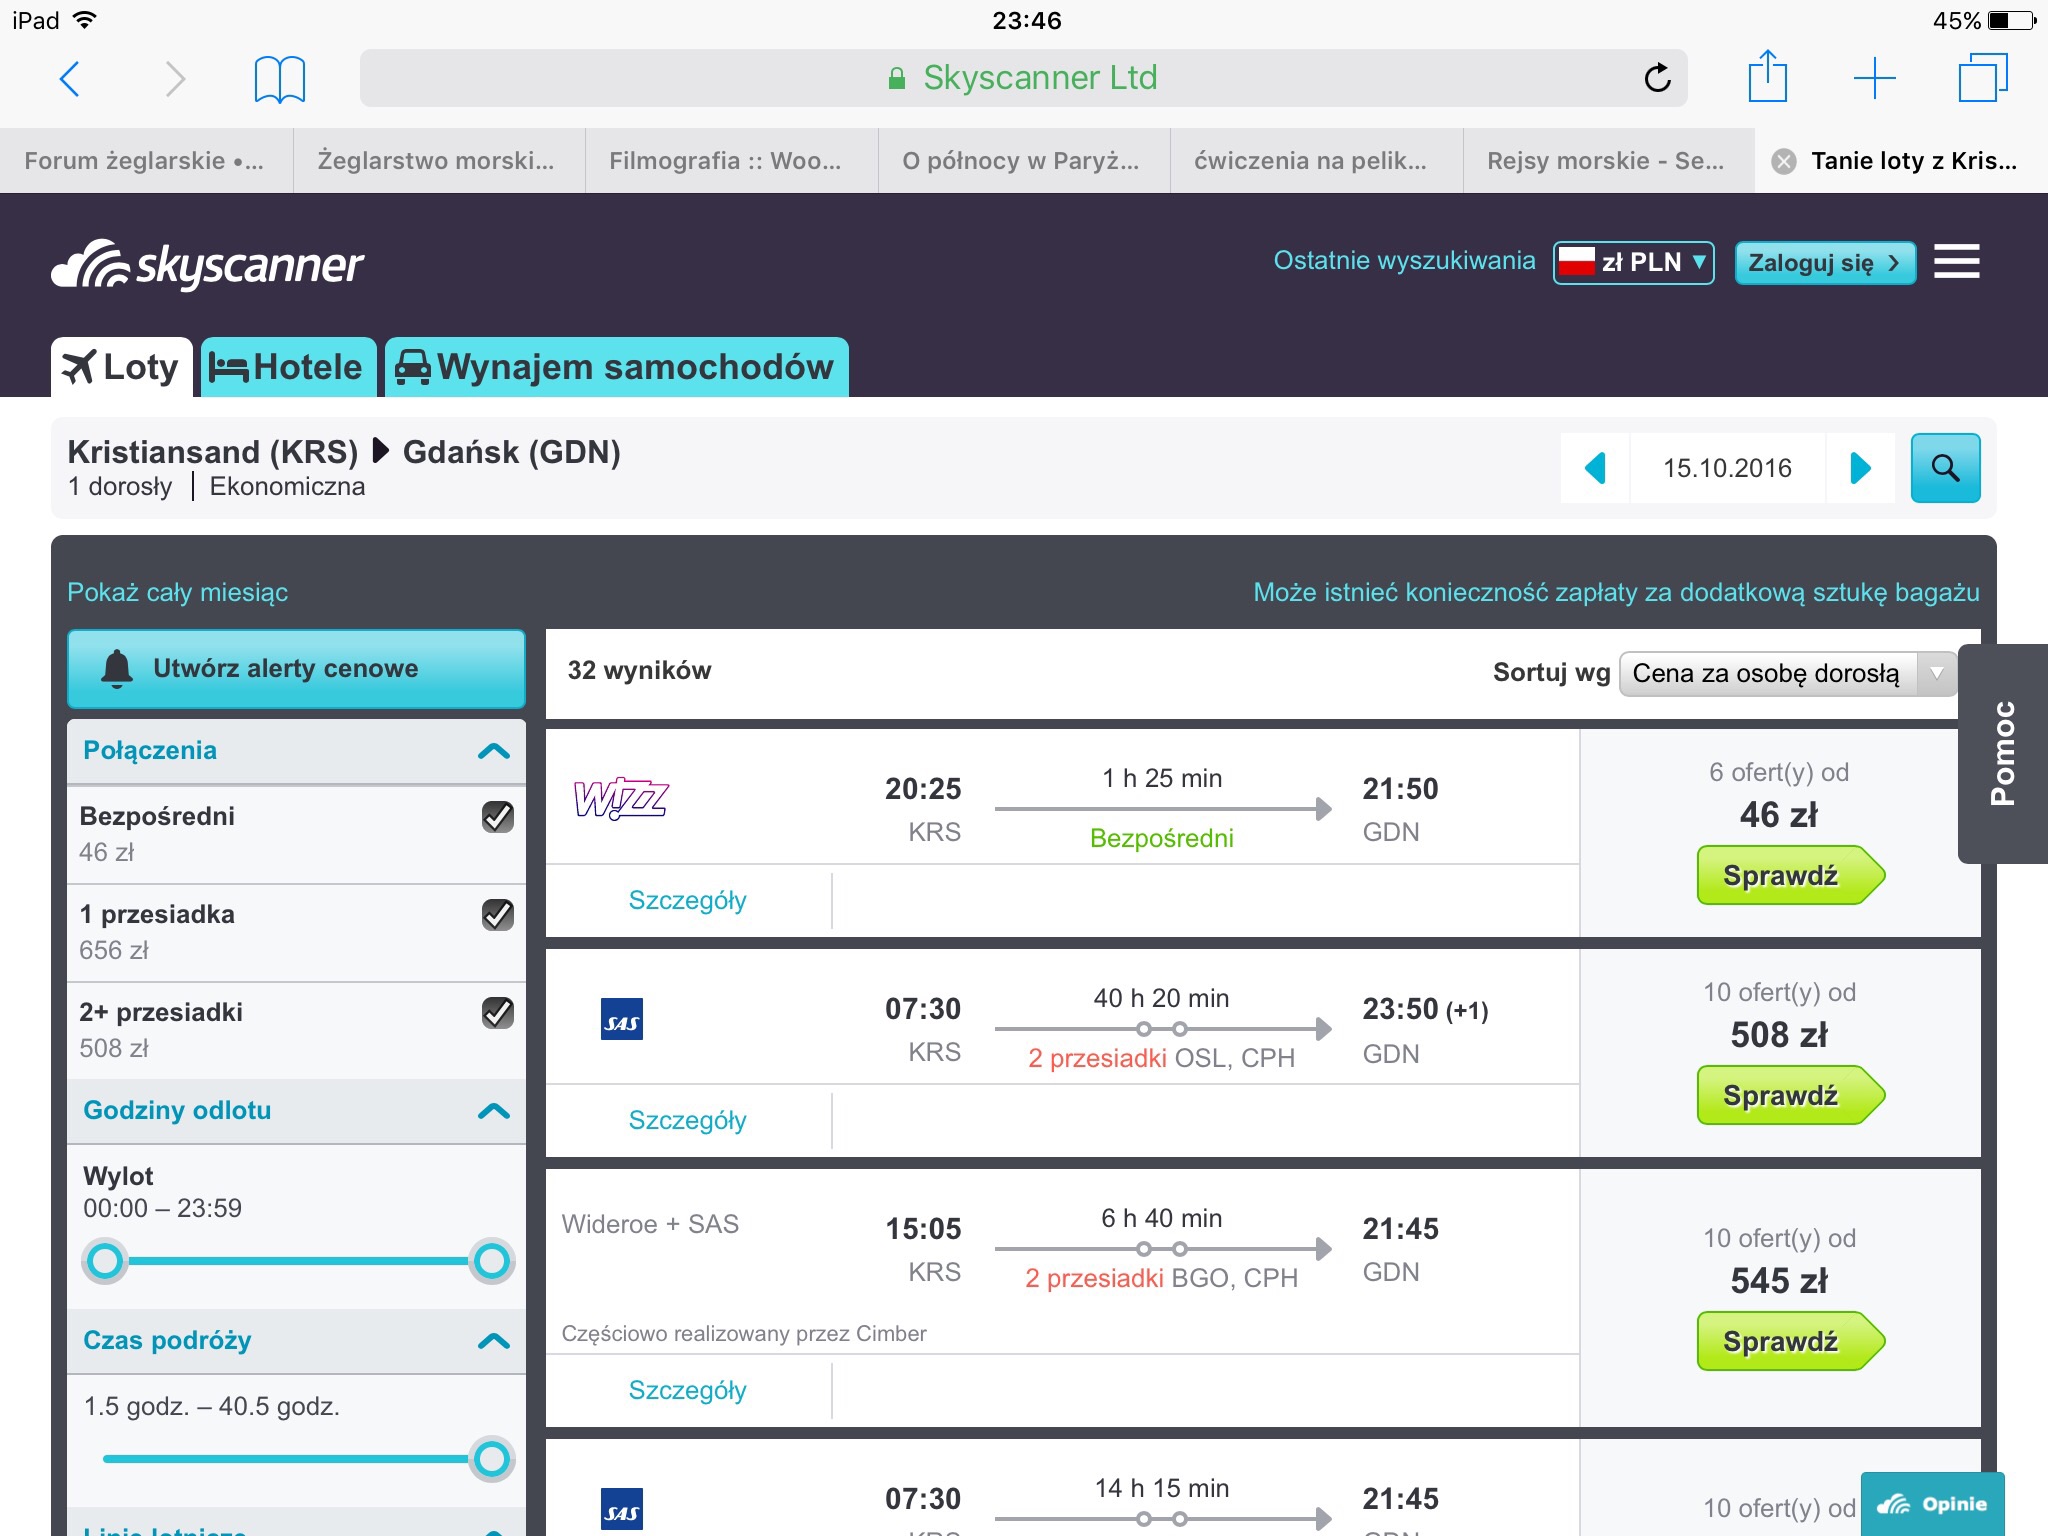Go to previous date with left arrow
Image resolution: width=2048 pixels, height=1536 pixels.
[x=1596, y=468]
